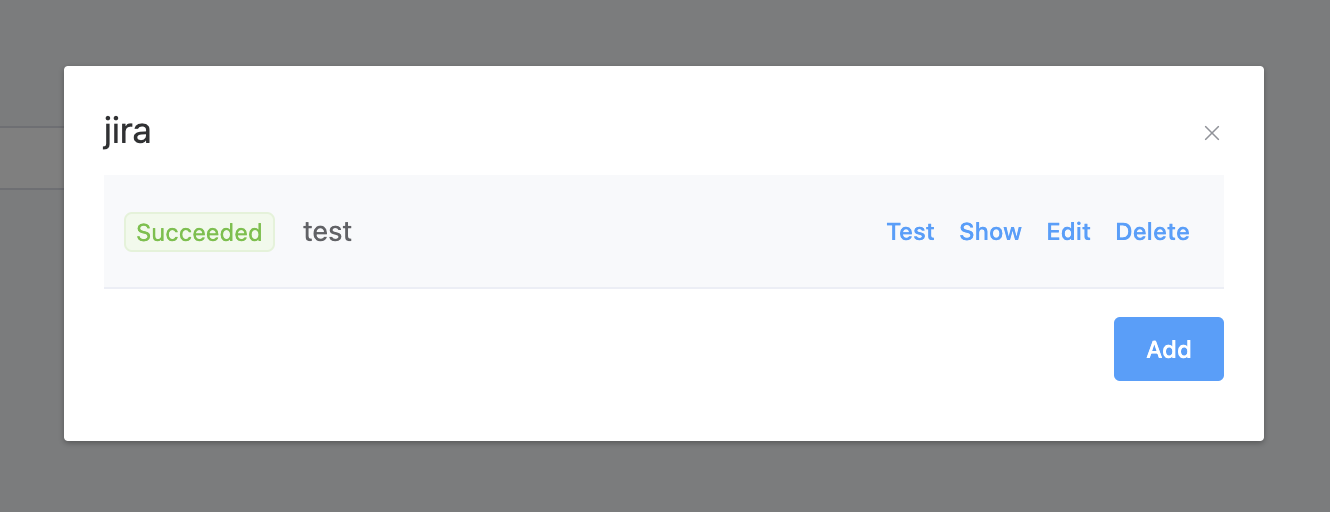Click the darkened backdrop right of the dialog
This screenshot has width=1330, height=512.
[x=1297, y=254]
